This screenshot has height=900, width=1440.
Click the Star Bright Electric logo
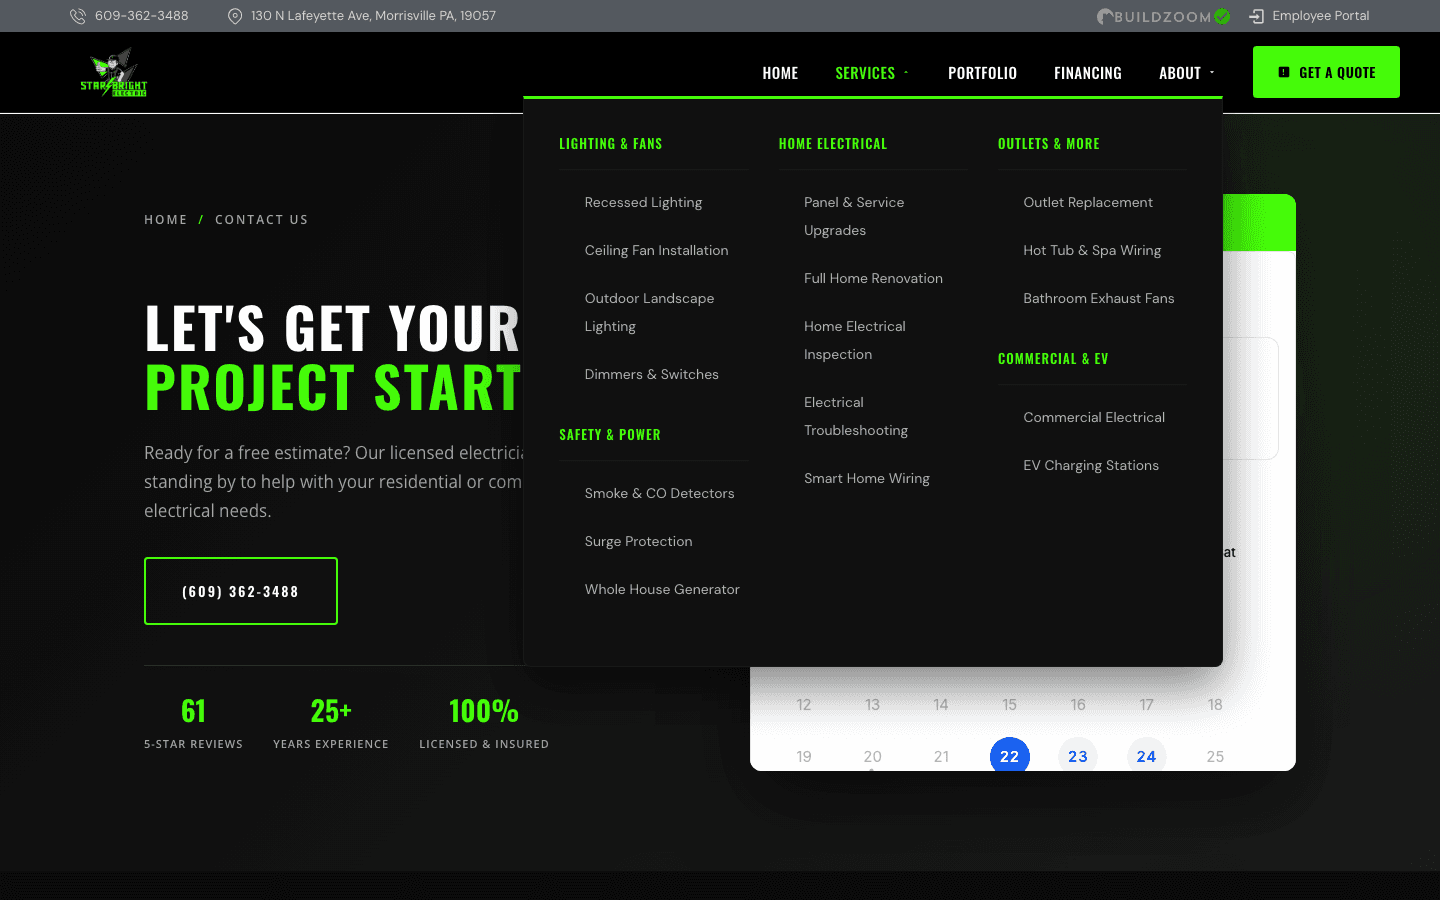coord(112,72)
